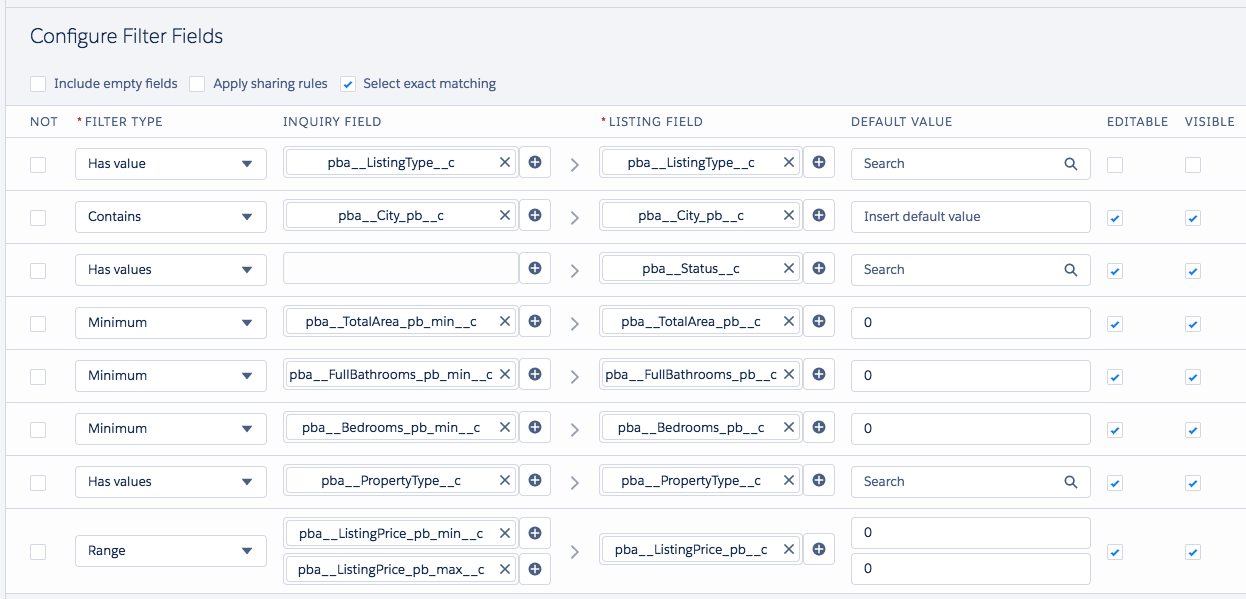Viewport: 1246px width, 599px height.
Task: Click the search icon in ListingType default value
Action: click(1071, 163)
